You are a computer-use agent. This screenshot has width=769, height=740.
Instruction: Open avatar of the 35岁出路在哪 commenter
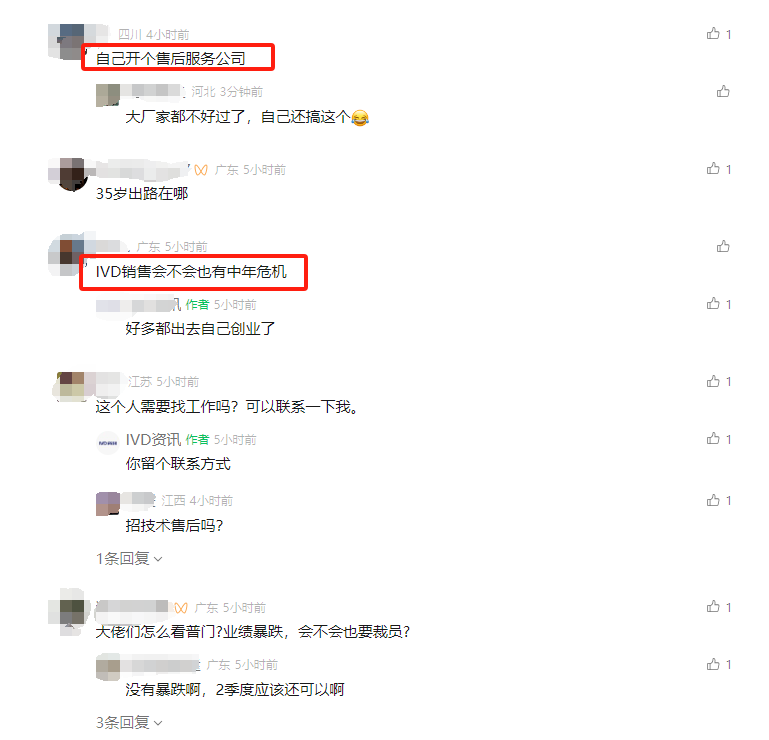click(72, 174)
